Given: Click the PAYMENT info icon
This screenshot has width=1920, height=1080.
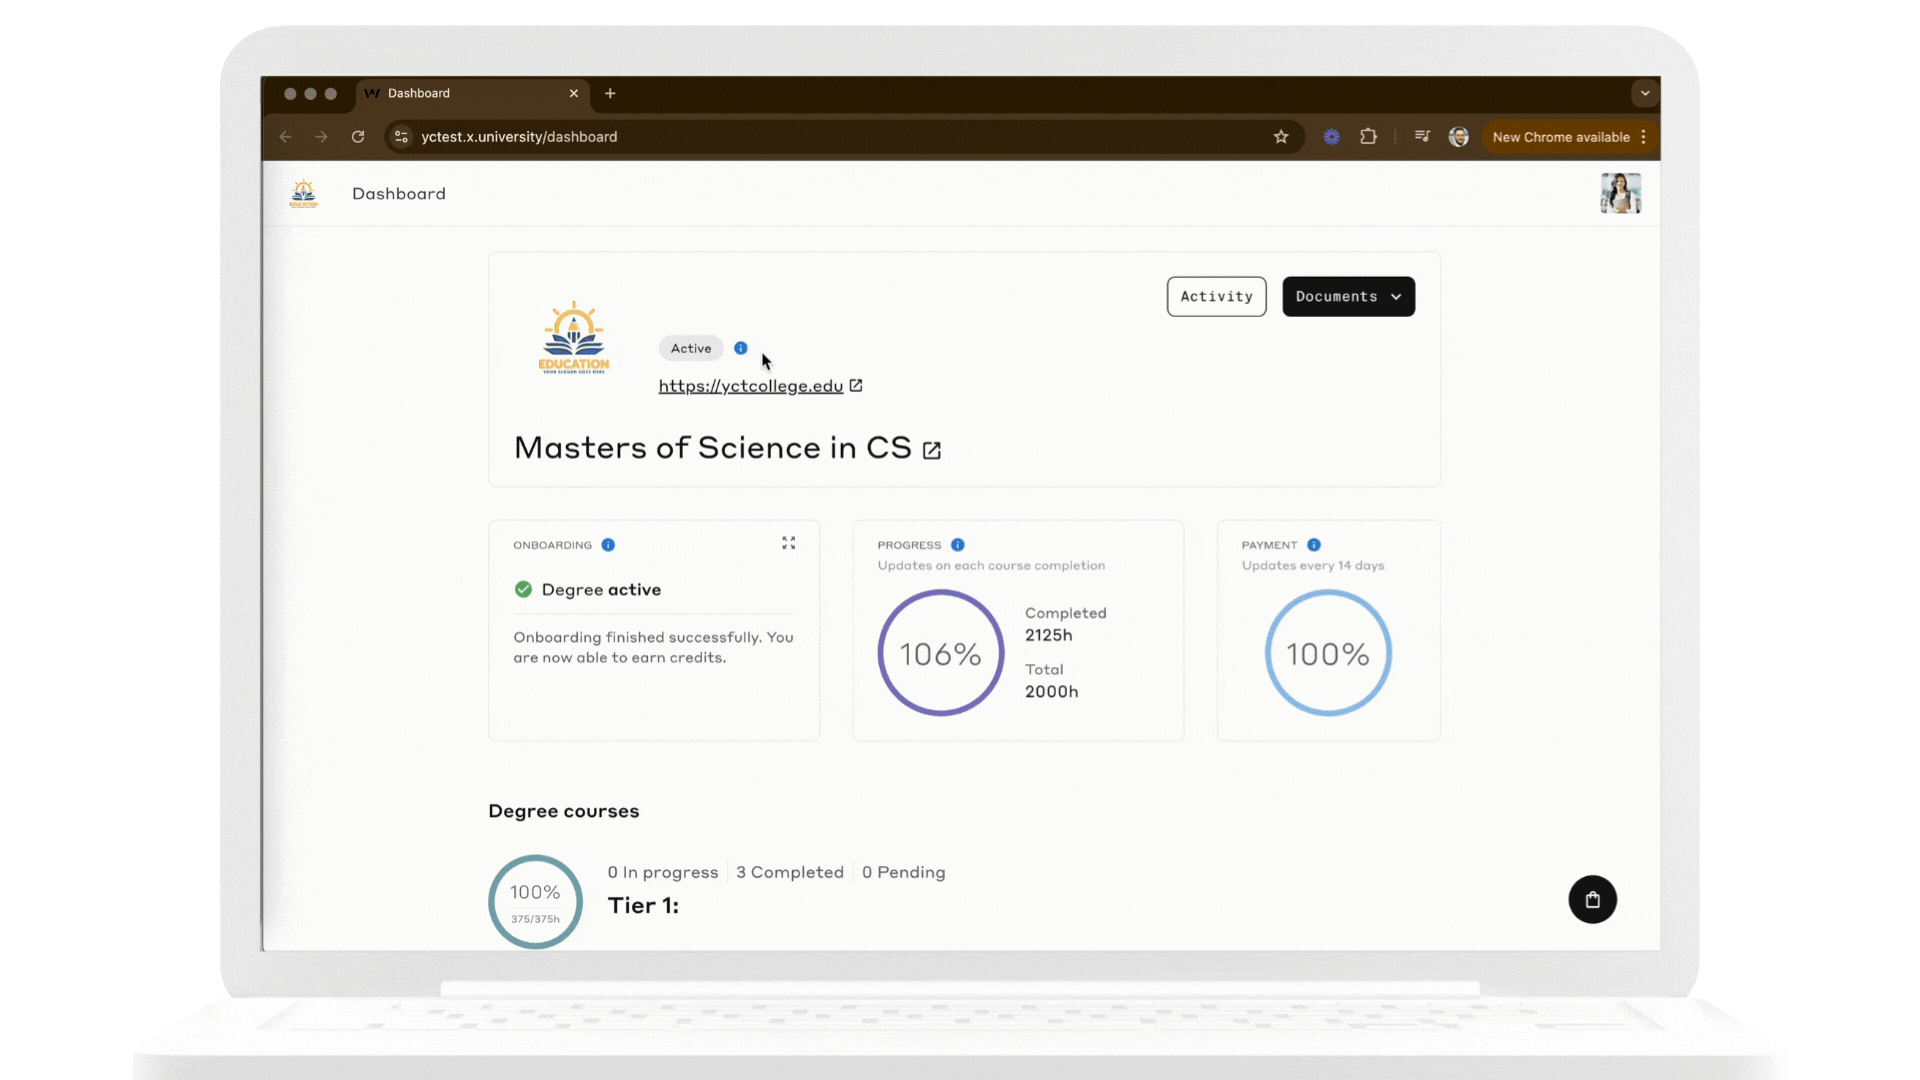Looking at the screenshot, I should point(1311,545).
